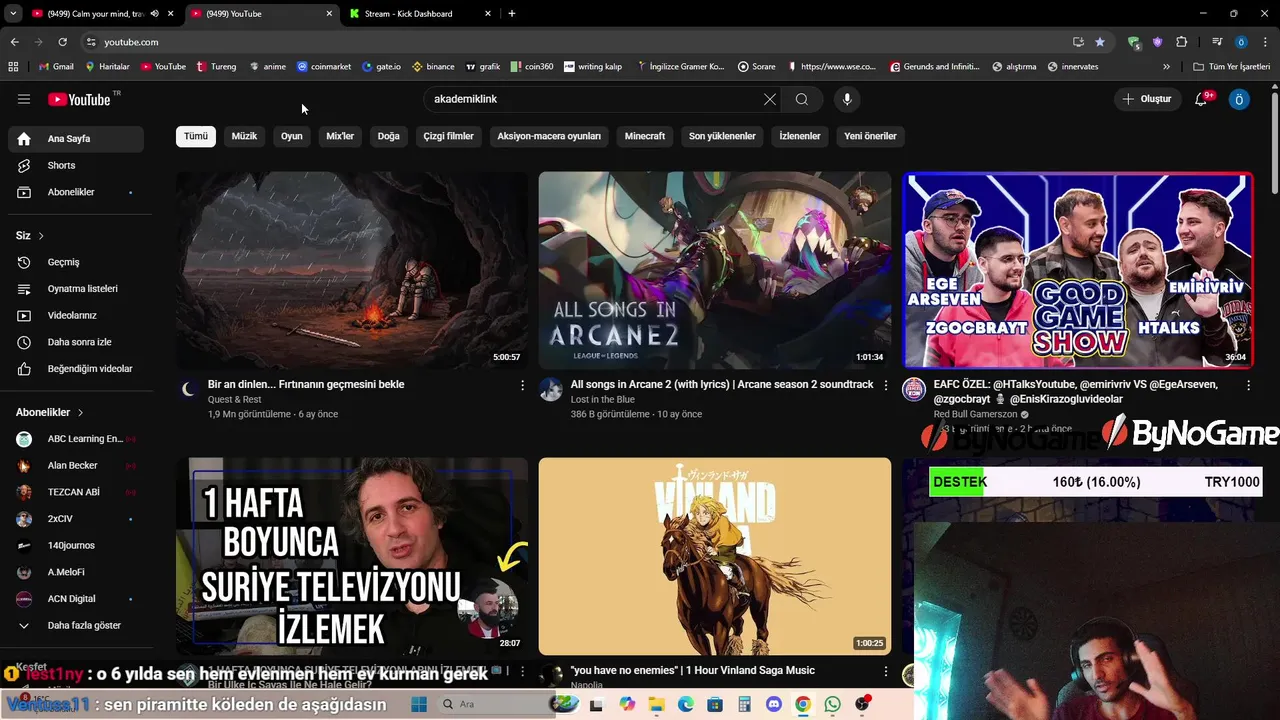Open the binance bookmark
The height and width of the screenshot is (720, 1280).
(x=433, y=66)
